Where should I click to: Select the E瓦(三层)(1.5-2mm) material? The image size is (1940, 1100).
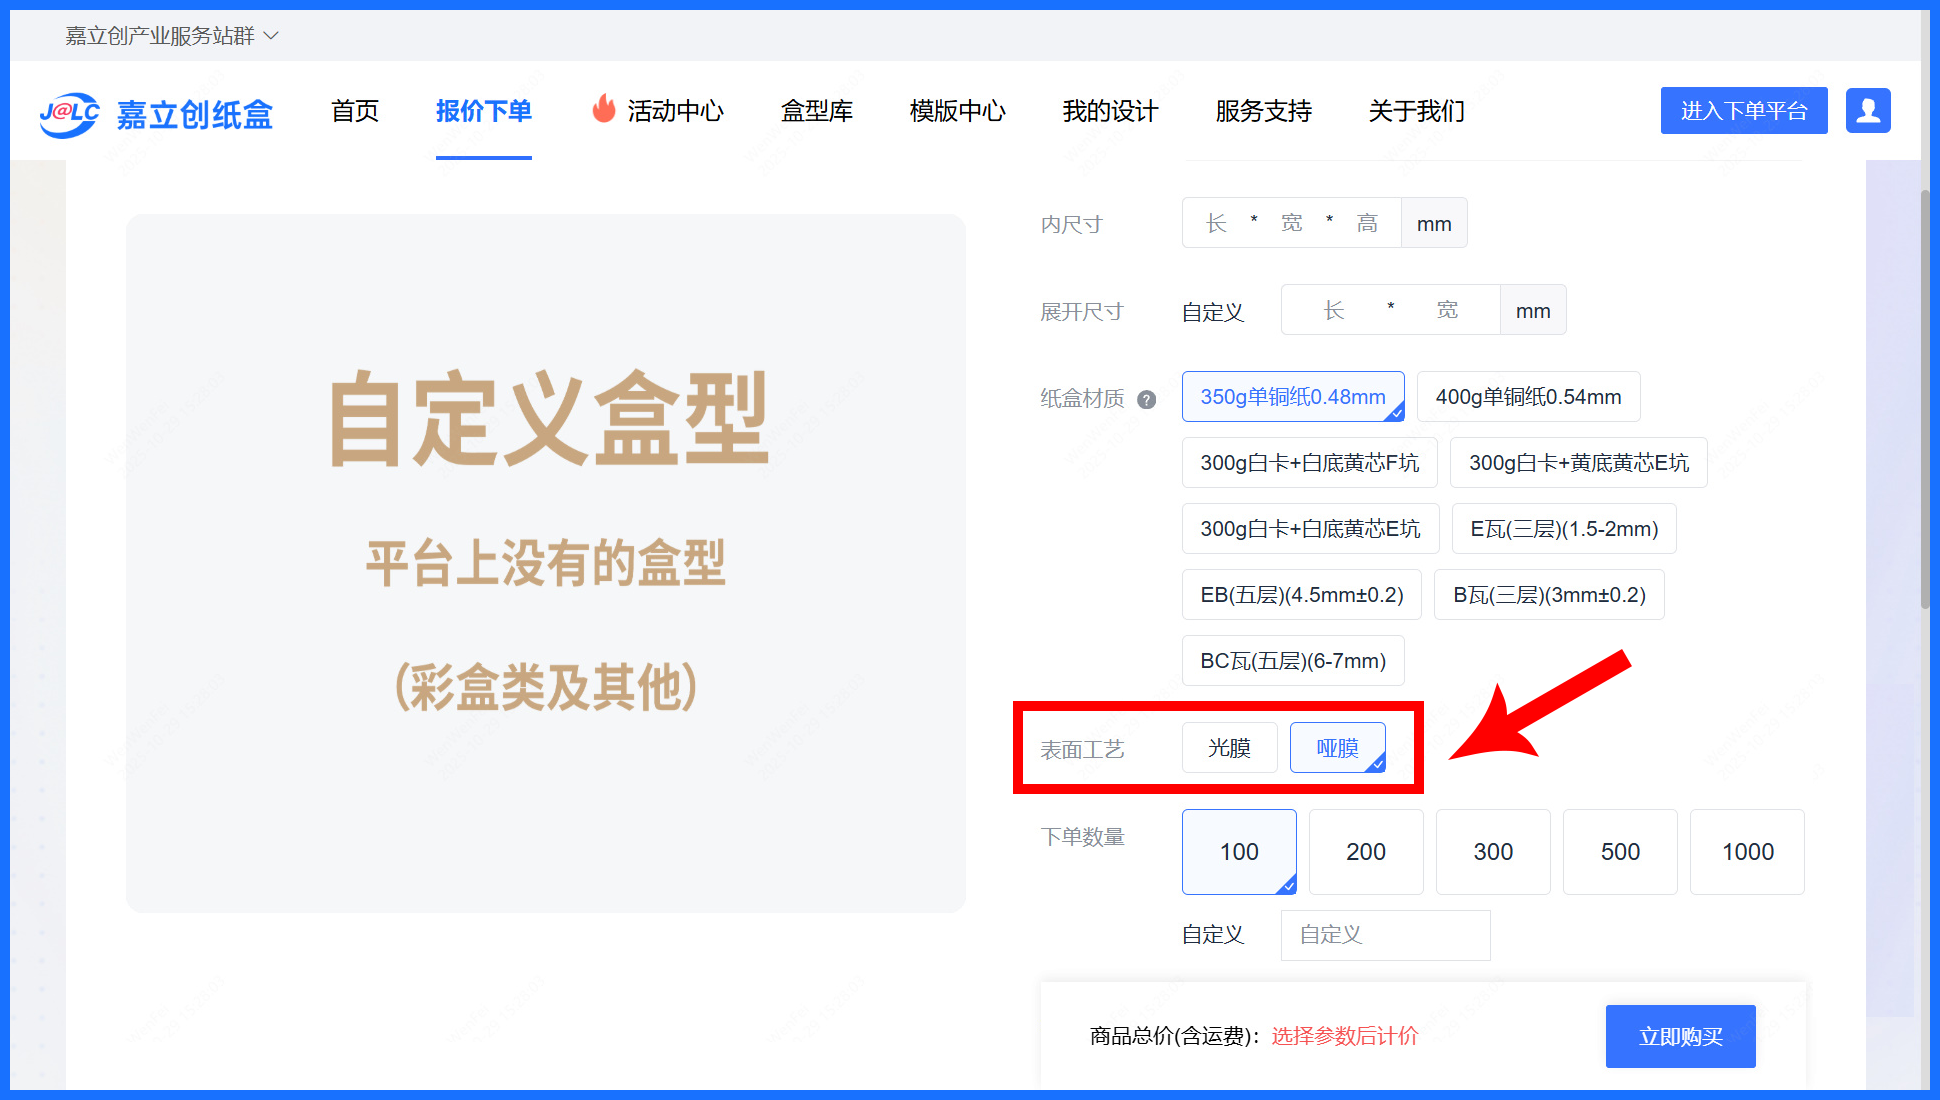[x=1563, y=528]
